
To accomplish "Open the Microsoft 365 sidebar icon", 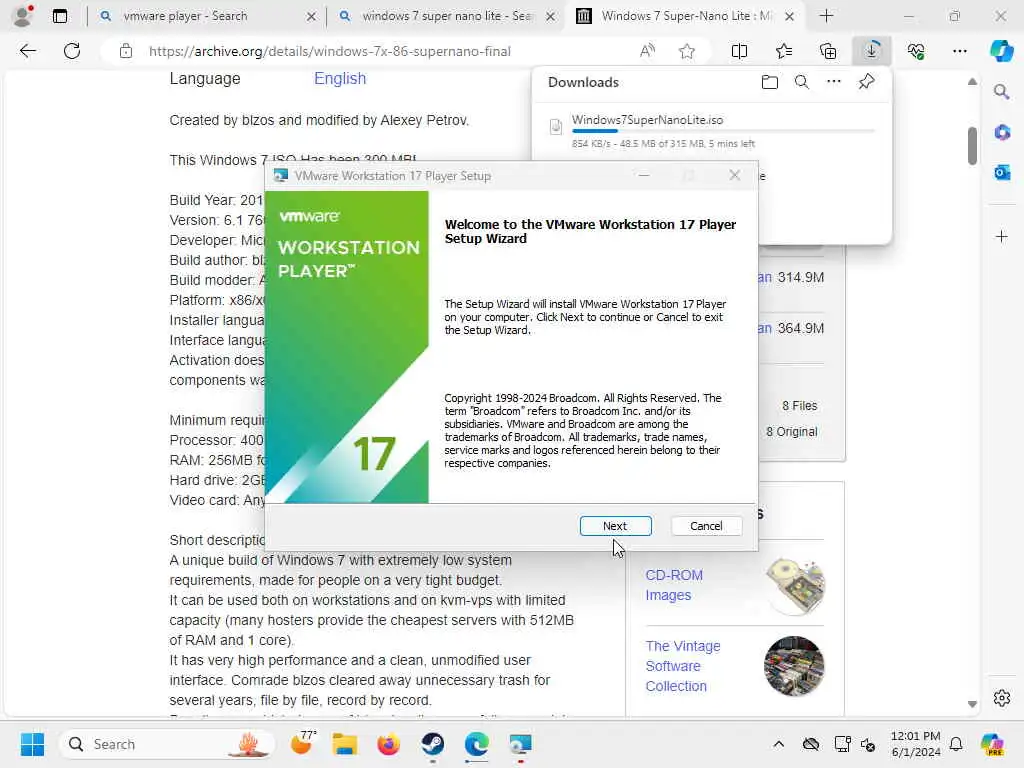I will point(1001,133).
